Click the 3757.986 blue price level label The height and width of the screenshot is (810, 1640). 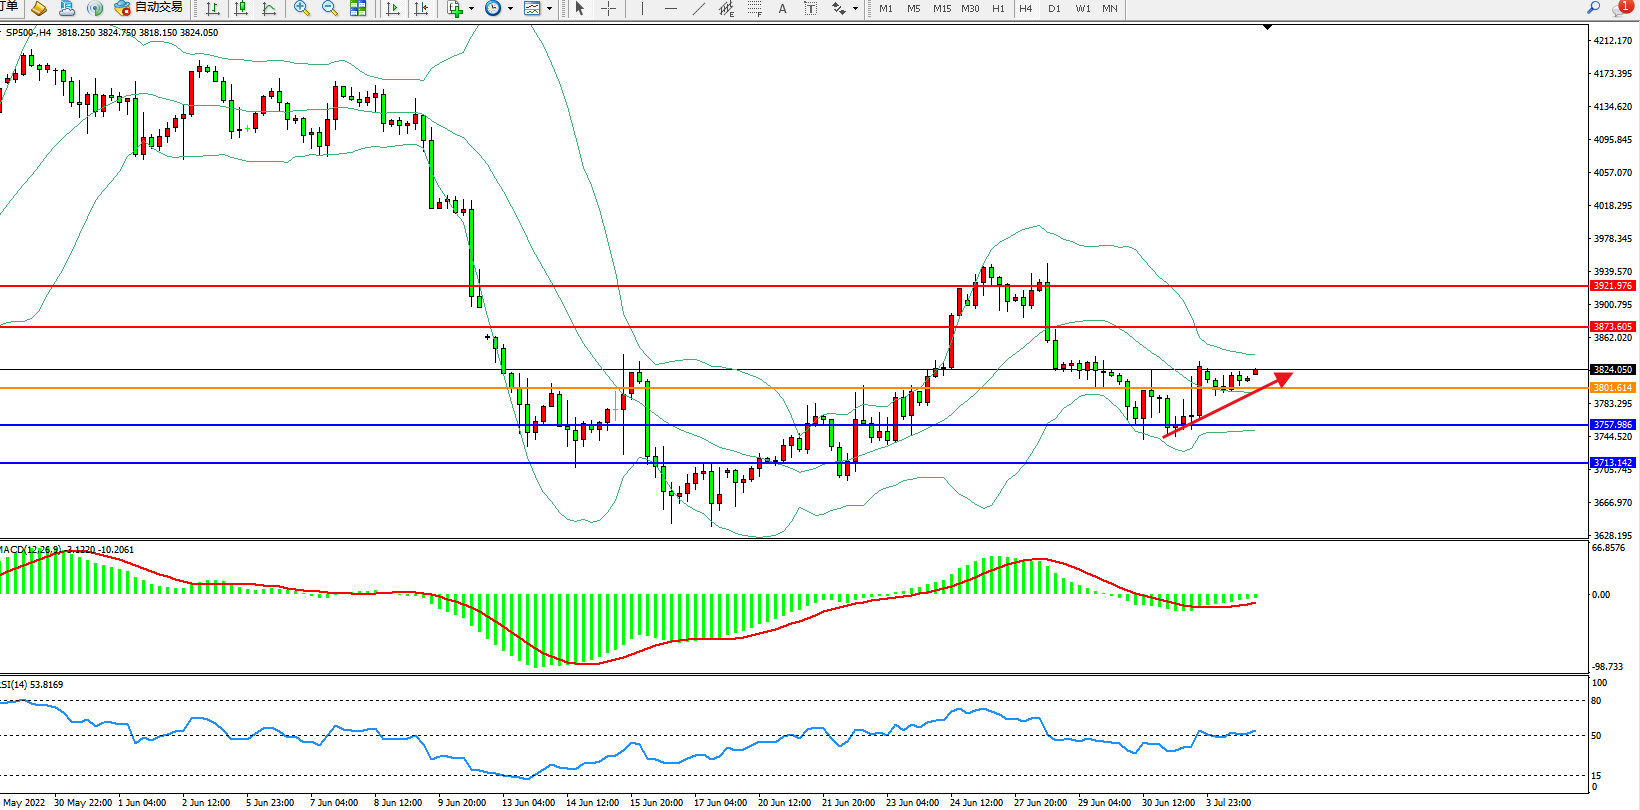pos(1612,425)
